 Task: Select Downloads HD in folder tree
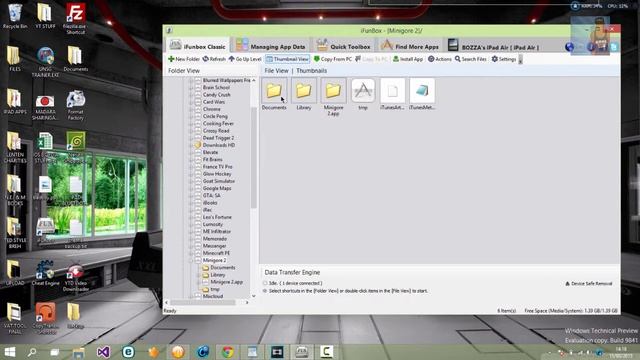[x=219, y=145]
